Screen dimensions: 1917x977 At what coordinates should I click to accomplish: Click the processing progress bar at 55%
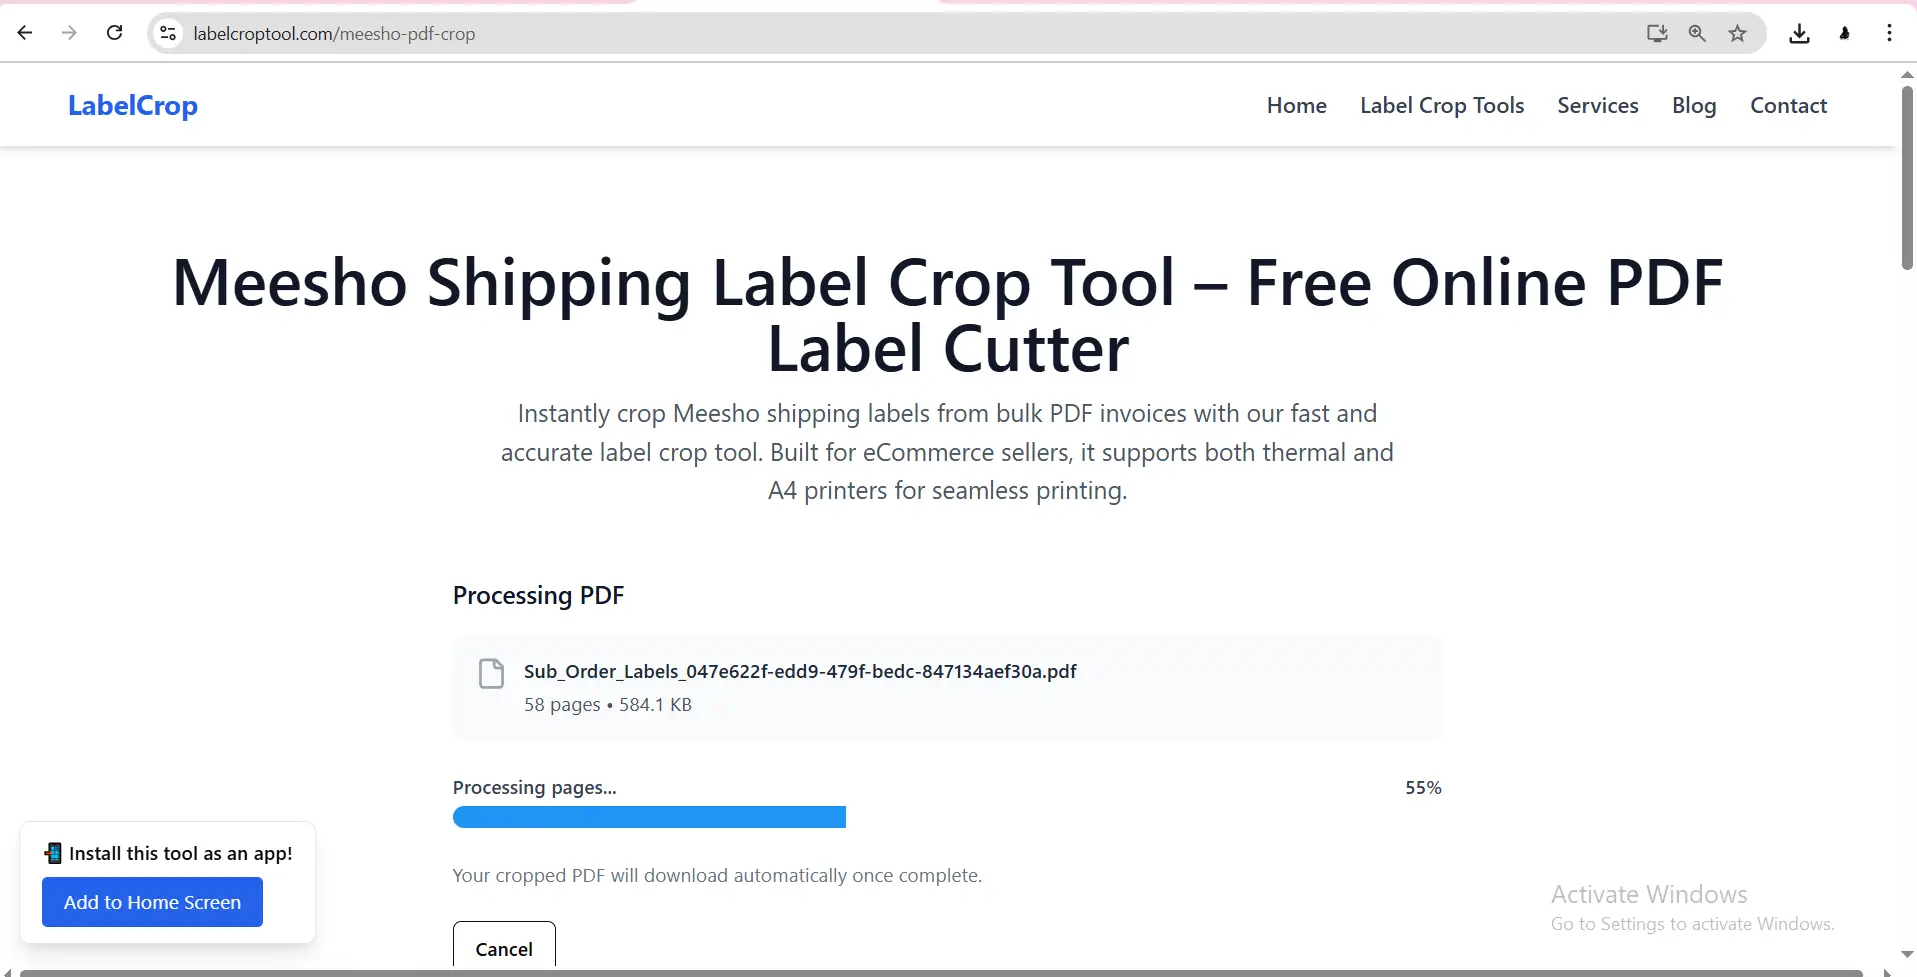649,817
